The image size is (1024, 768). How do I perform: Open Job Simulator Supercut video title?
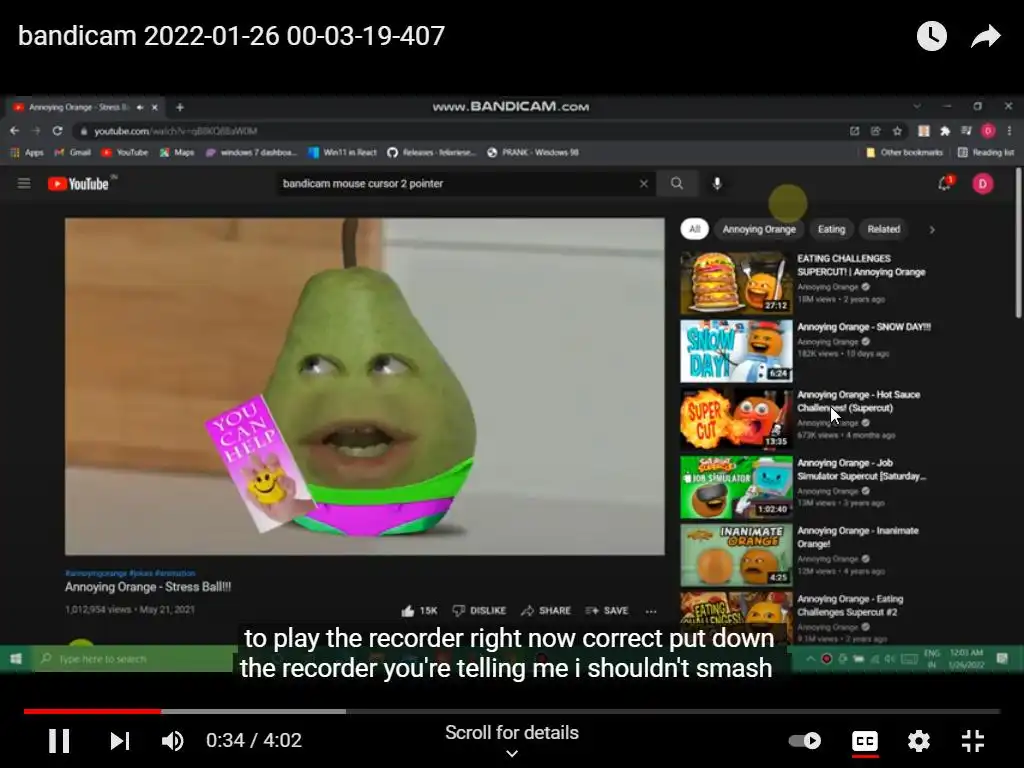click(861, 469)
